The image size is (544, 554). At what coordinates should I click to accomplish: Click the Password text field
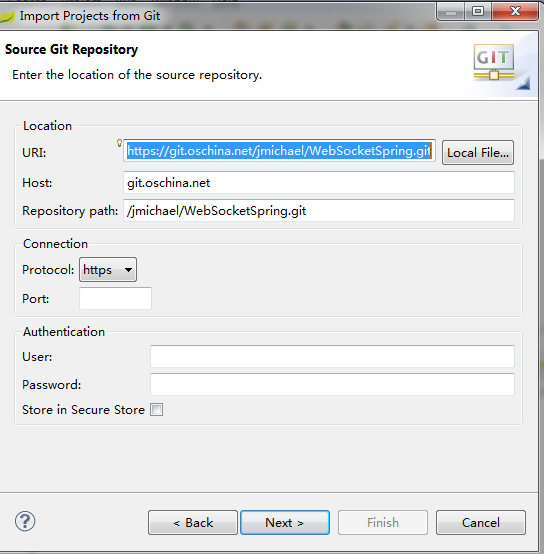[332, 384]
